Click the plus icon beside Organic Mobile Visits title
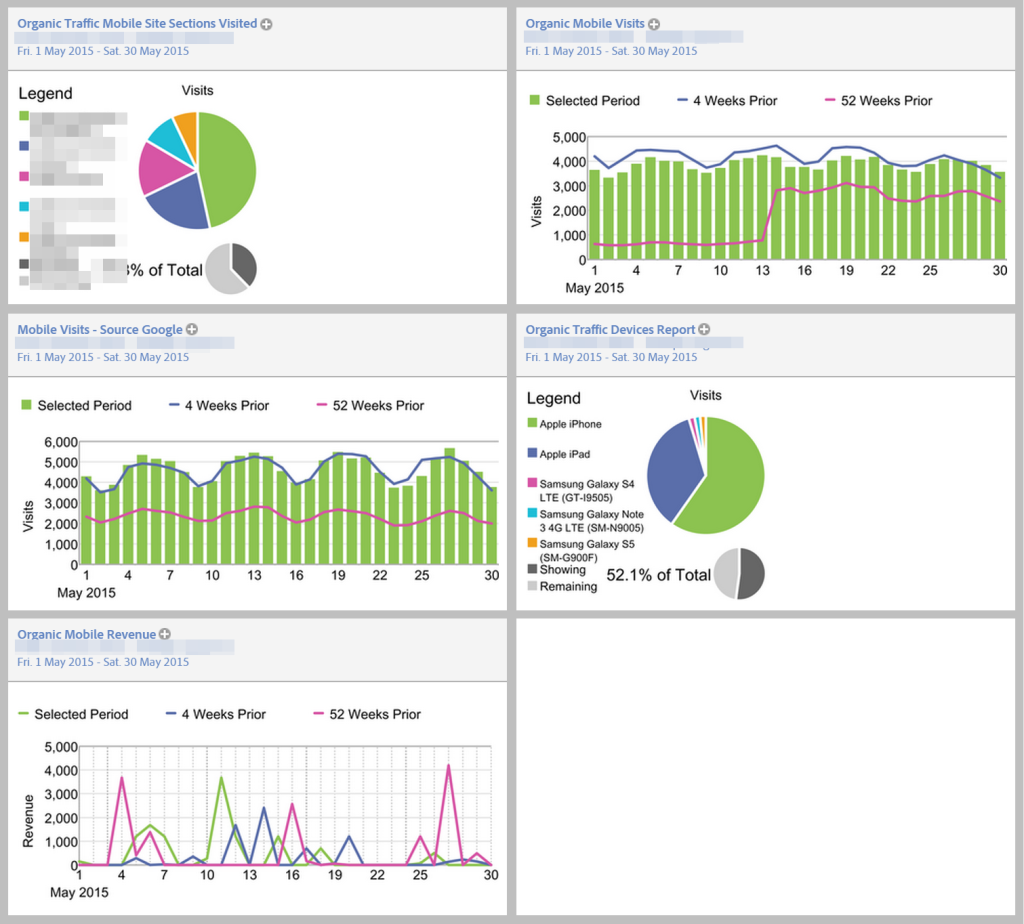1024x924 pixels. pos(654,23)
